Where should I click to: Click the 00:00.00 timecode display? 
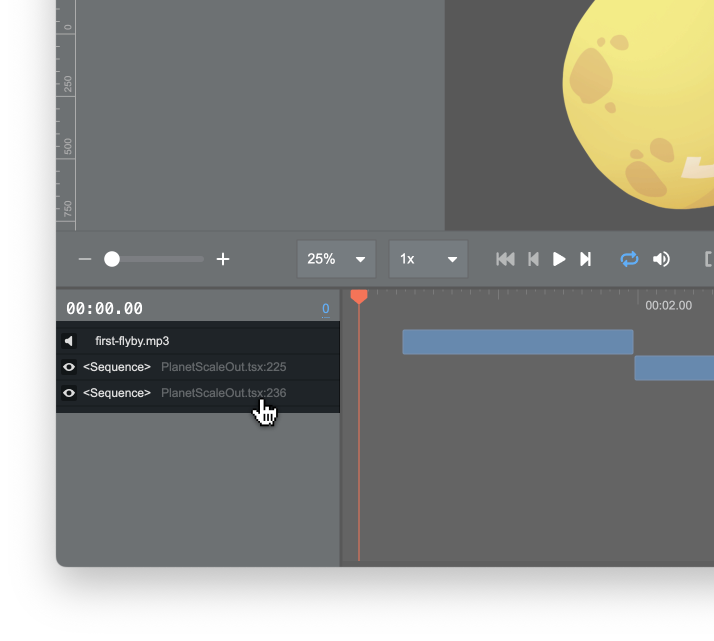click(104, 309)
